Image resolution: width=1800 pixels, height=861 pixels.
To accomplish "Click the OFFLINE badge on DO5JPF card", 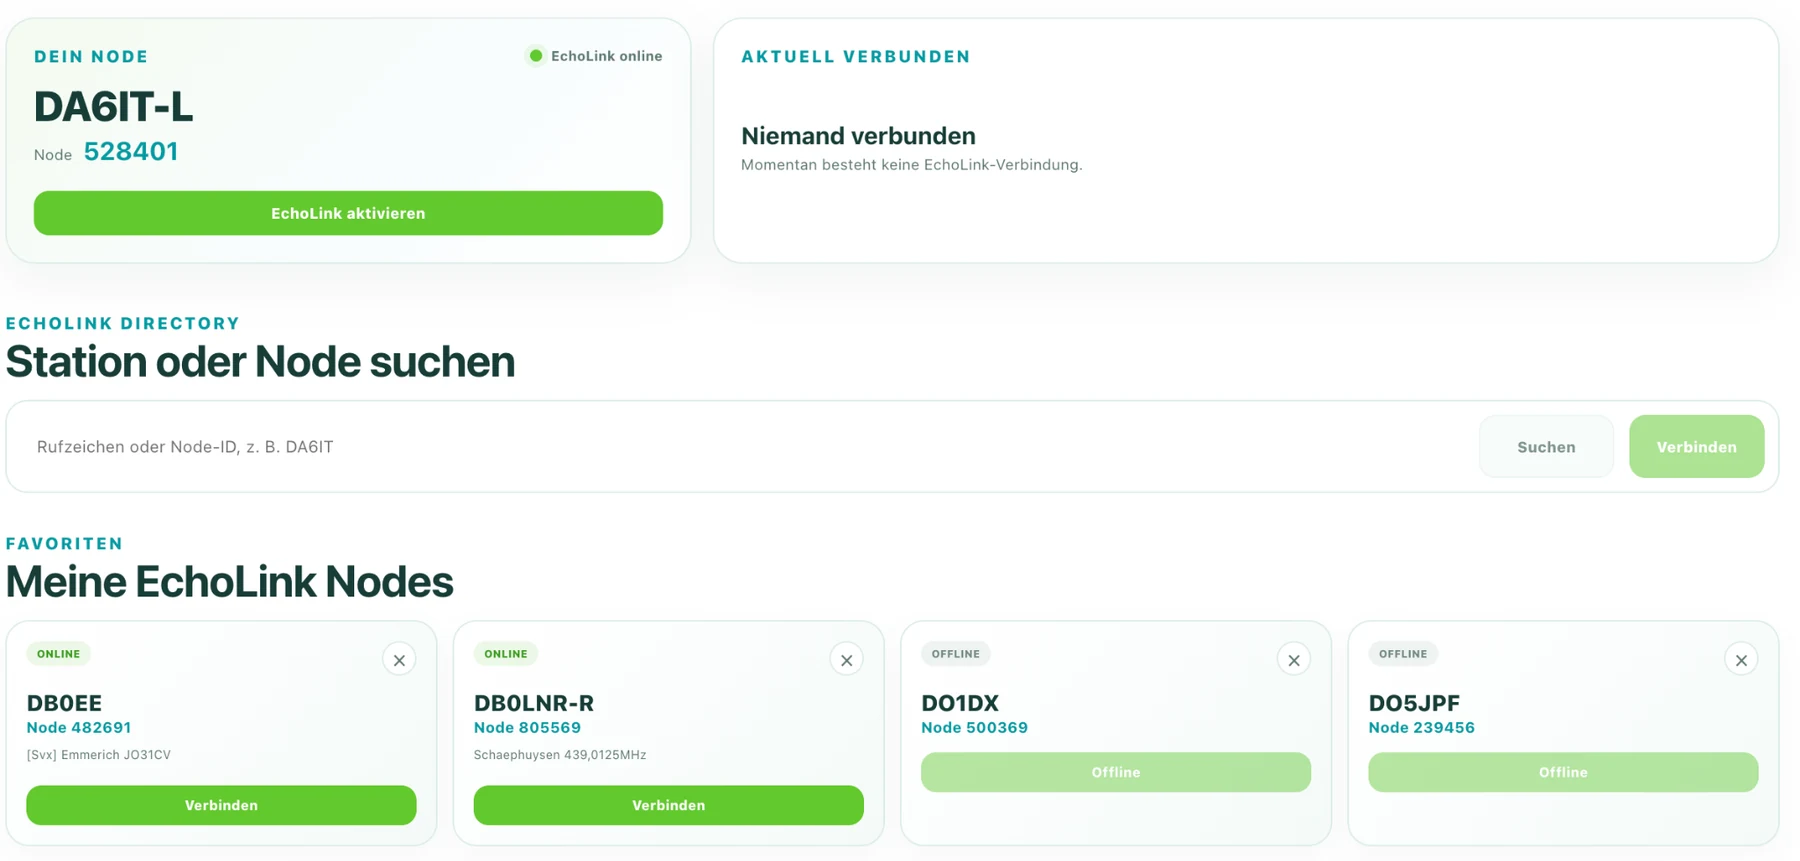I will [1403, 654].
